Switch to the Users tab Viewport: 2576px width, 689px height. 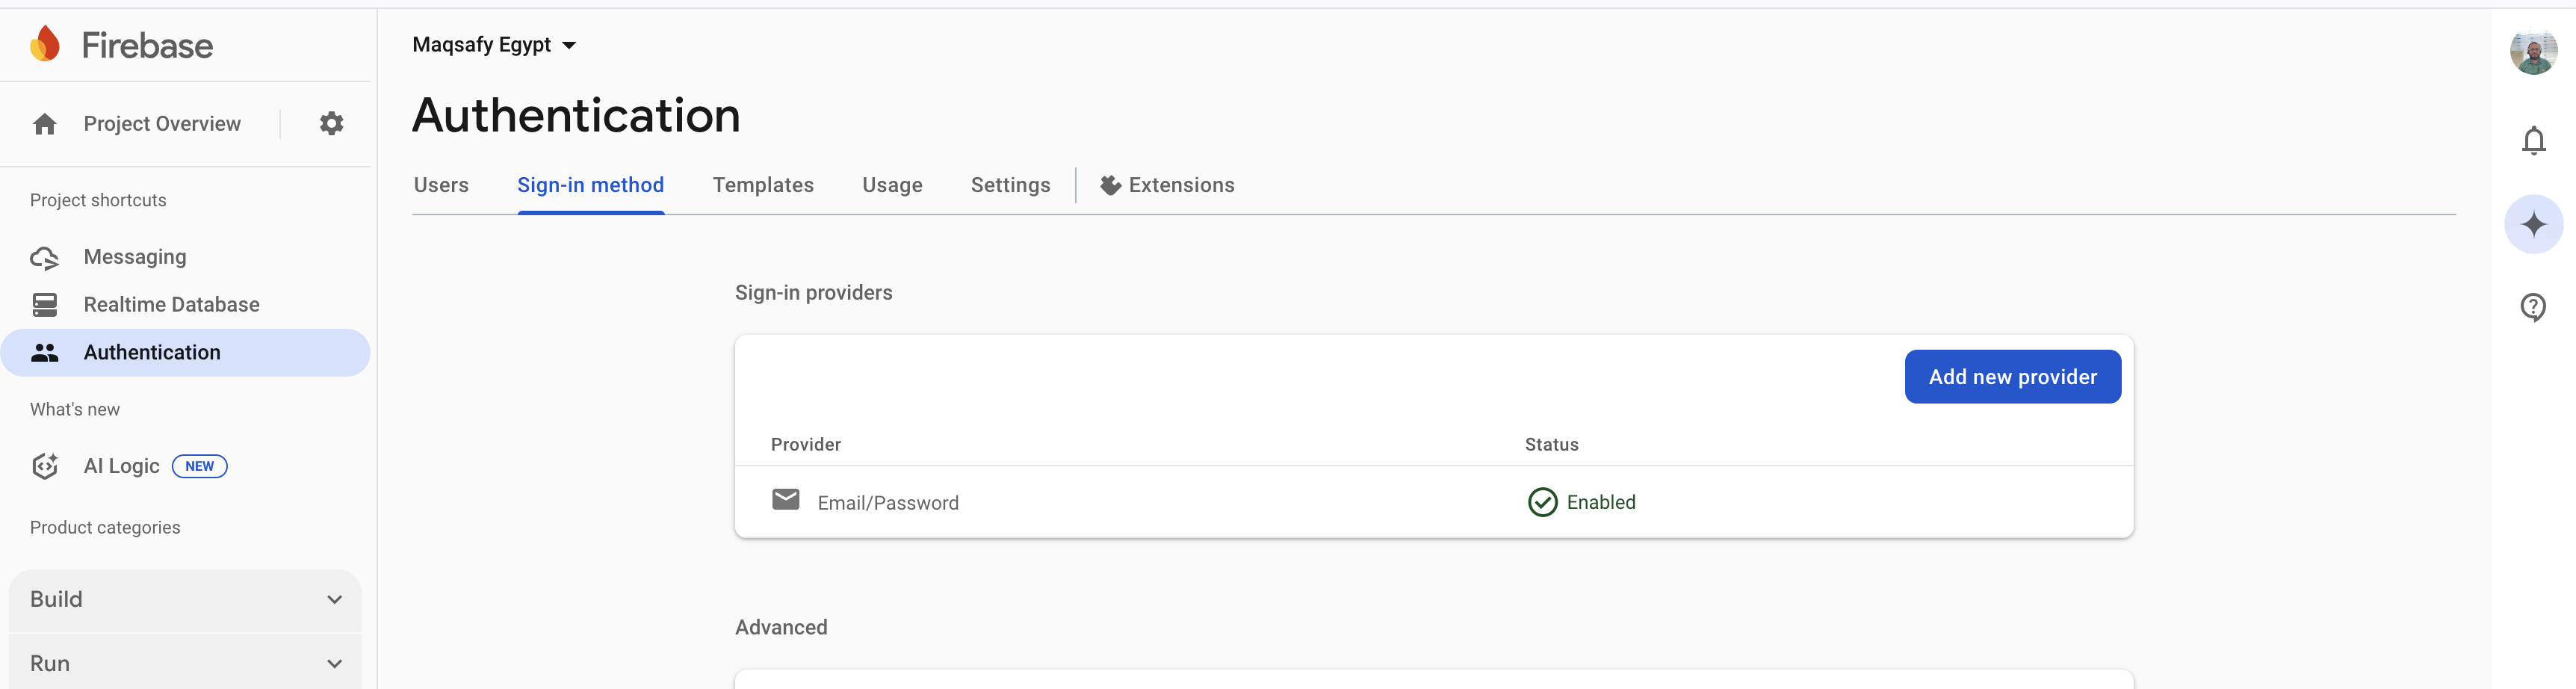click(x=441, y=186)
